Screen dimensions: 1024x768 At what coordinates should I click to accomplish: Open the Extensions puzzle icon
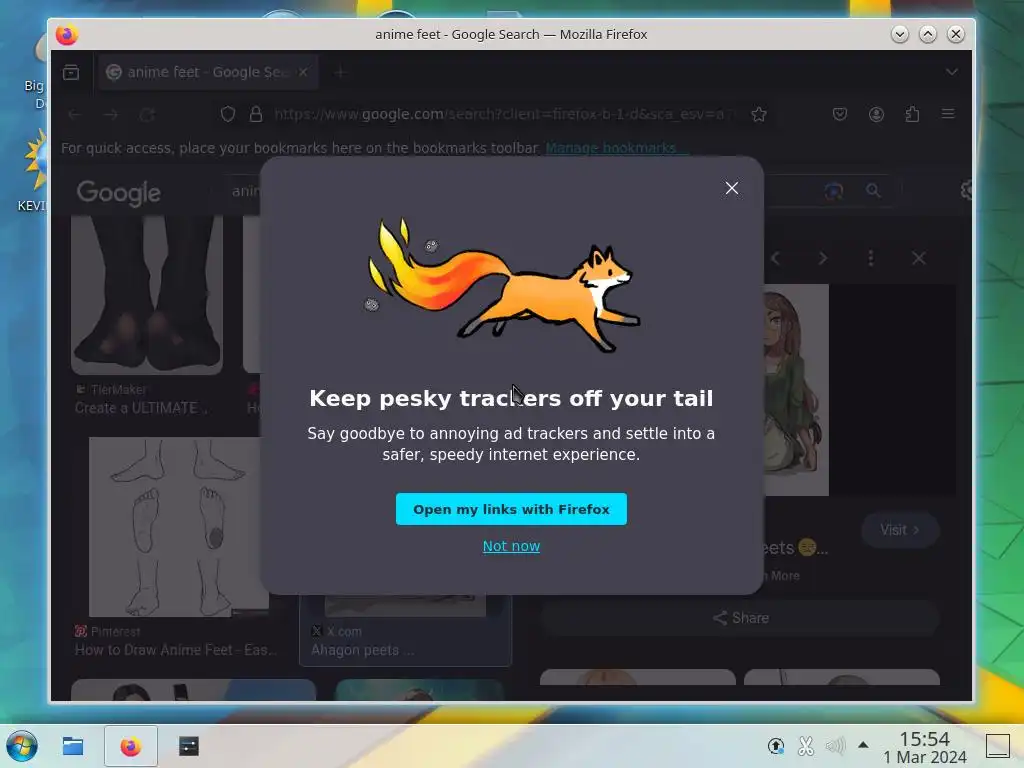pos(912,114)
